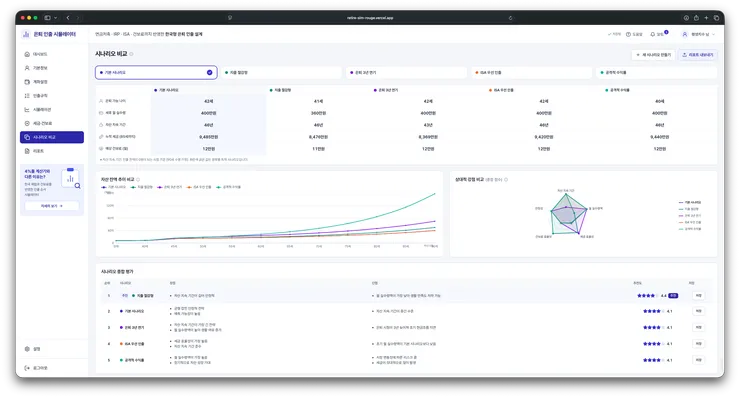The image size is (740, 398).
Task: Click the saved checkmark status in the header
Action: (614, 34)
